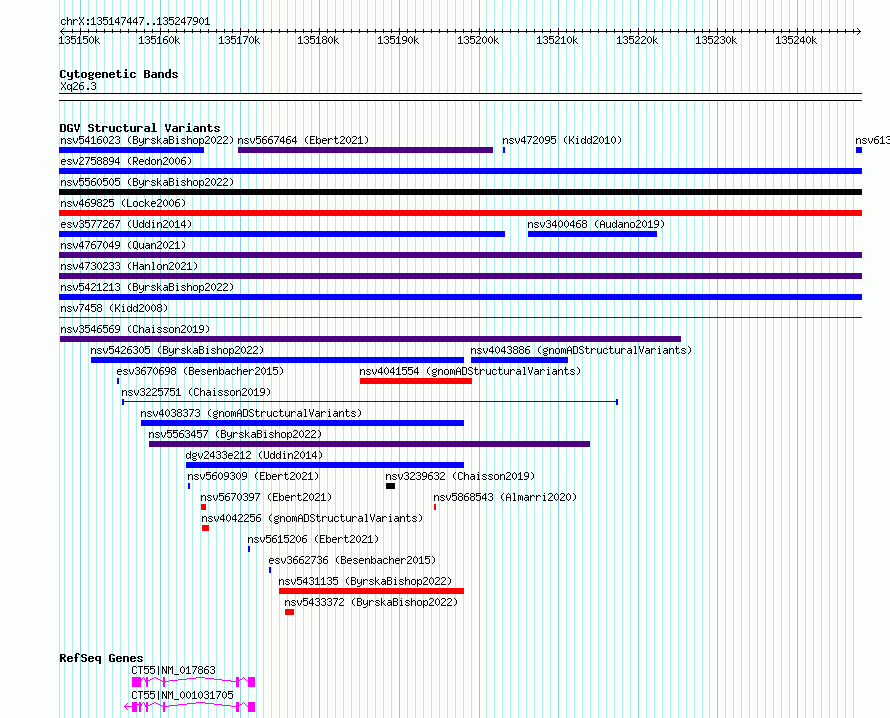Select the nsv5667464 (Ebert2021) purple bar
This screenshot has height=718, width=890.
[365, 150]
